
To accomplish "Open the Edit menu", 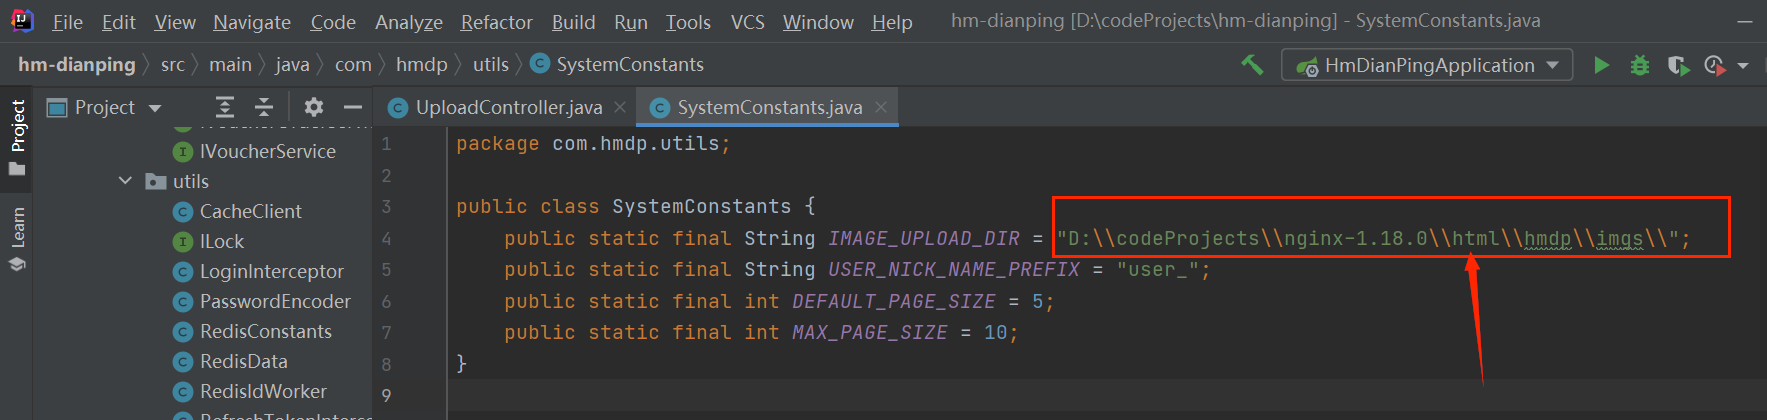I will pyautogui.click(x=118, y=22).
